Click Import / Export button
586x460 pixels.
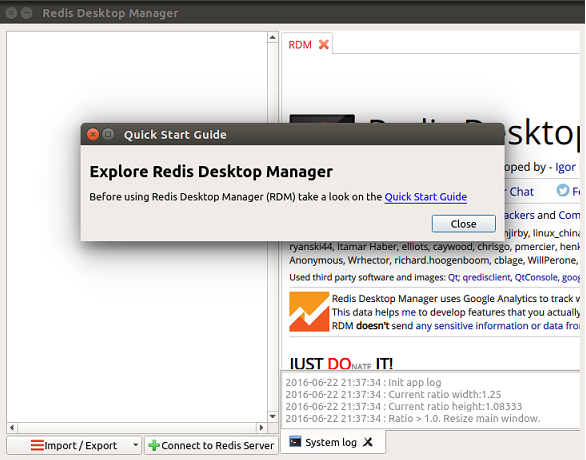pyautogui.click(x=74, y=445)
